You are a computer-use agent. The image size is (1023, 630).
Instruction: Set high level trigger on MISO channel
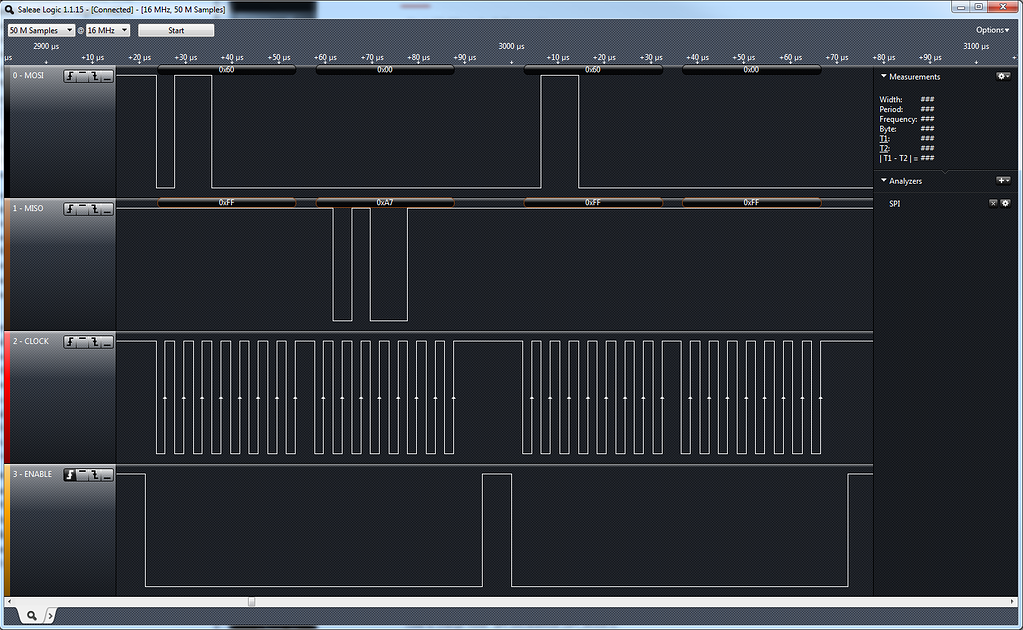(x=82, y=209)
